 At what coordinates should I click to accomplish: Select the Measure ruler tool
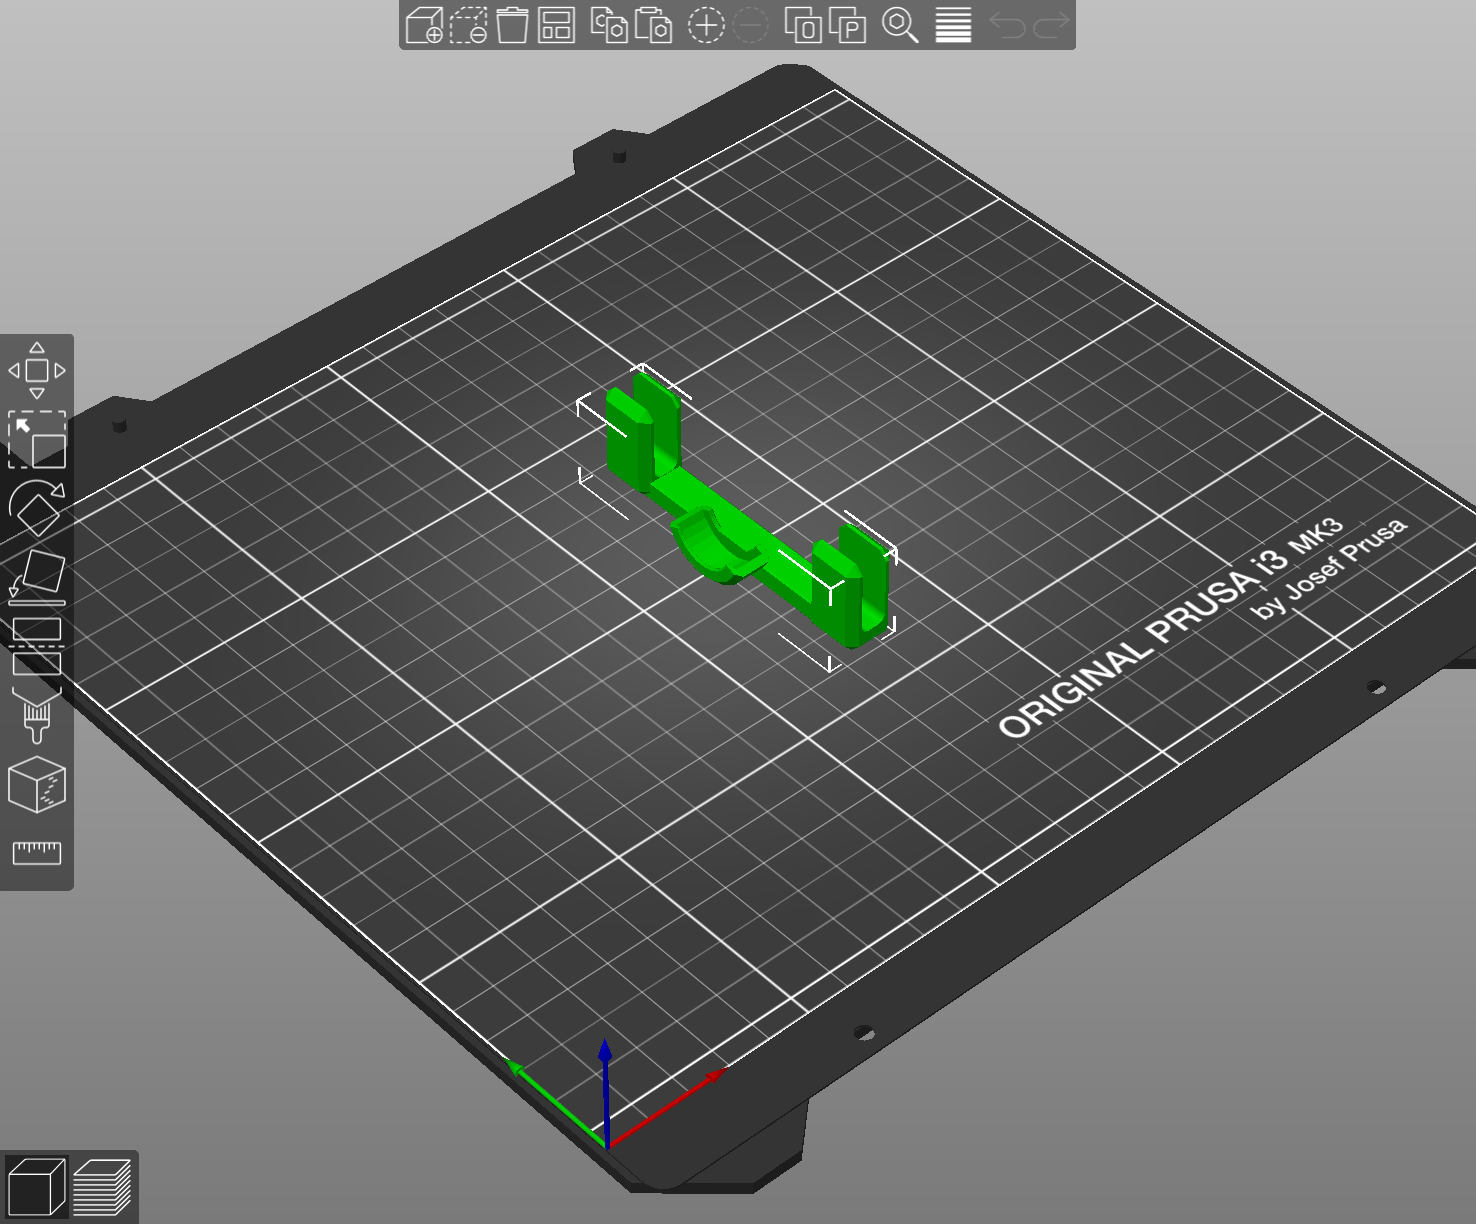[x=37, y=853]
